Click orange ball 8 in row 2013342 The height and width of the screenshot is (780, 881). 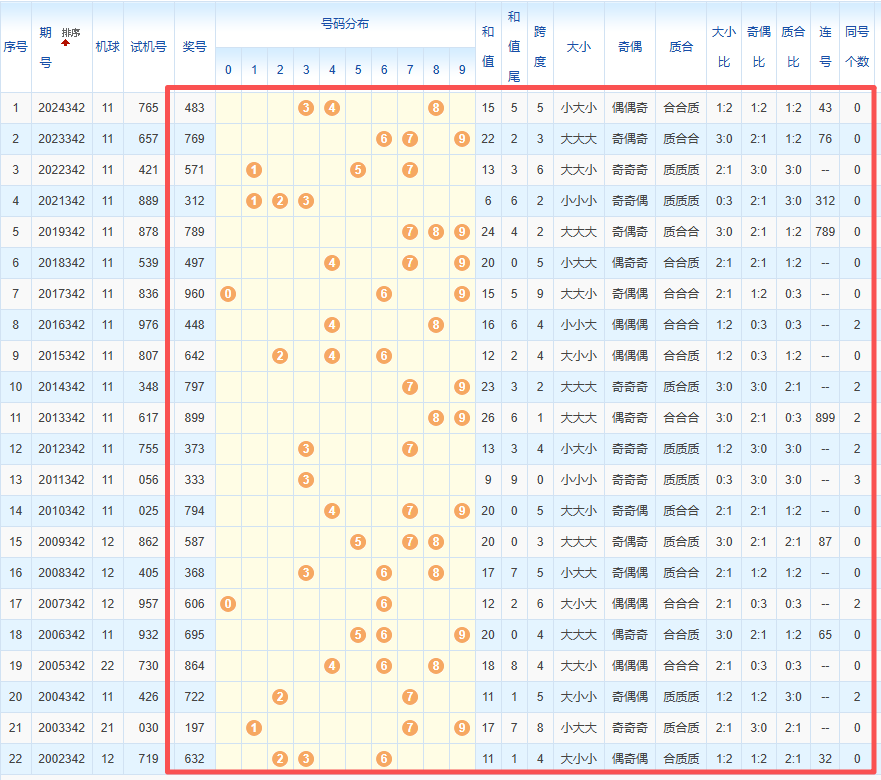[436, 418]
